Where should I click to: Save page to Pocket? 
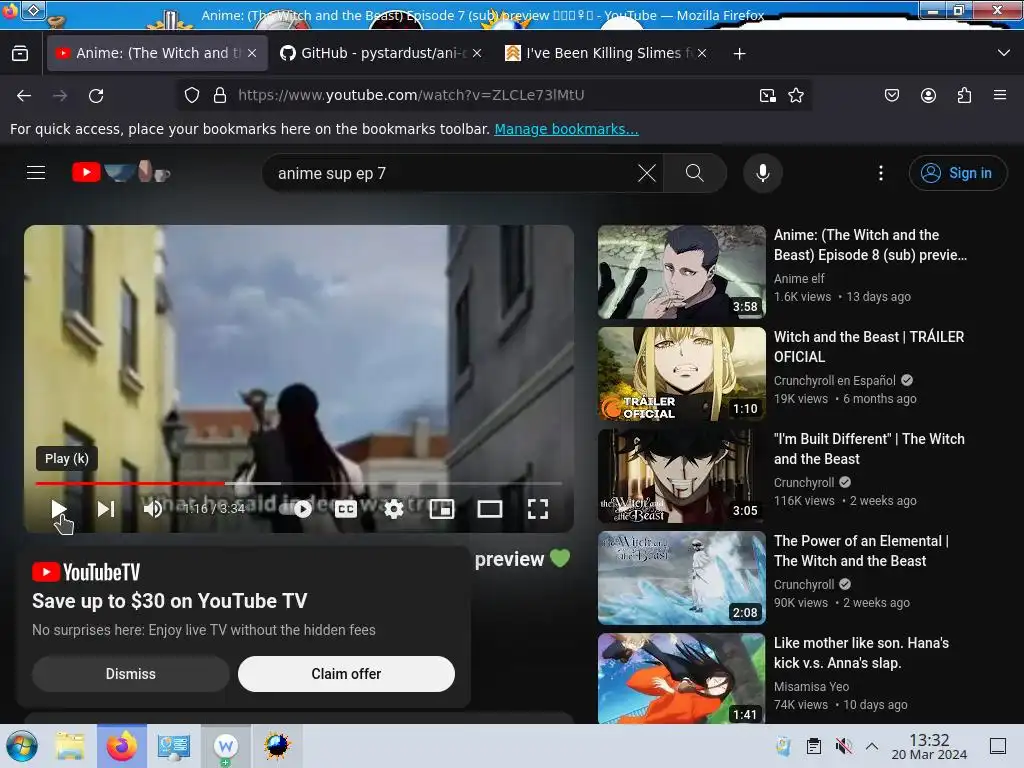(x=891, y=95)
